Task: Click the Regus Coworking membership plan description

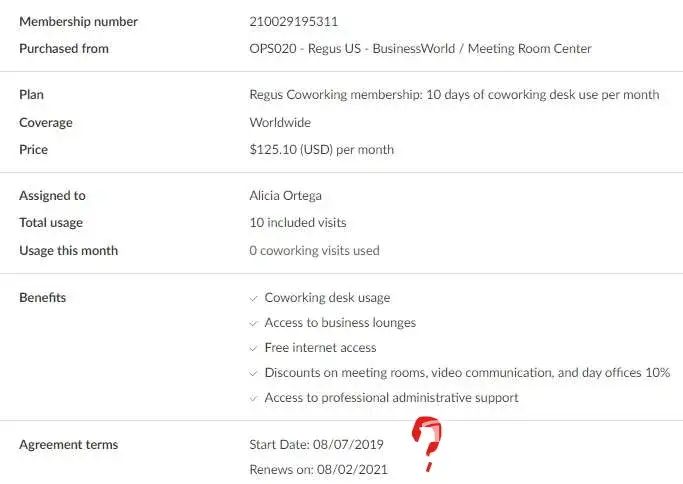Action: point(454,95)
